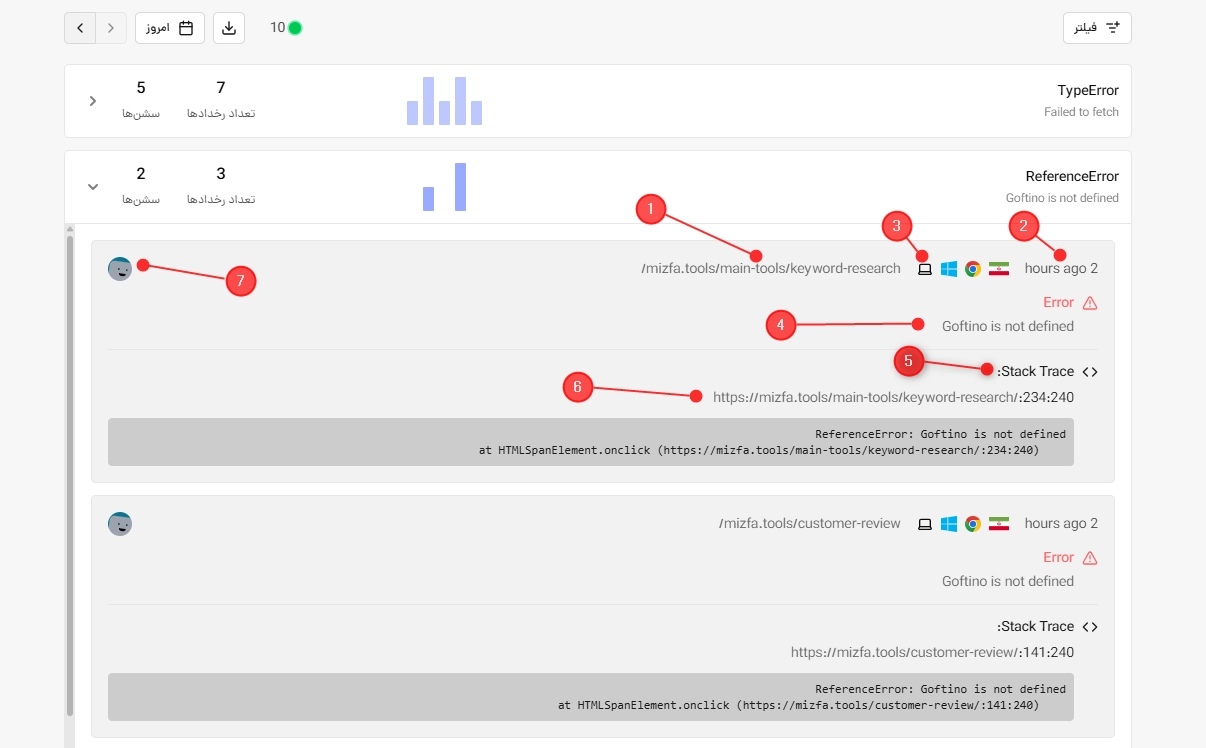The image size is (1206, 748).
Task: Click the TypeError bar chart
Action: pyautogui.click(x=445, y=101)
